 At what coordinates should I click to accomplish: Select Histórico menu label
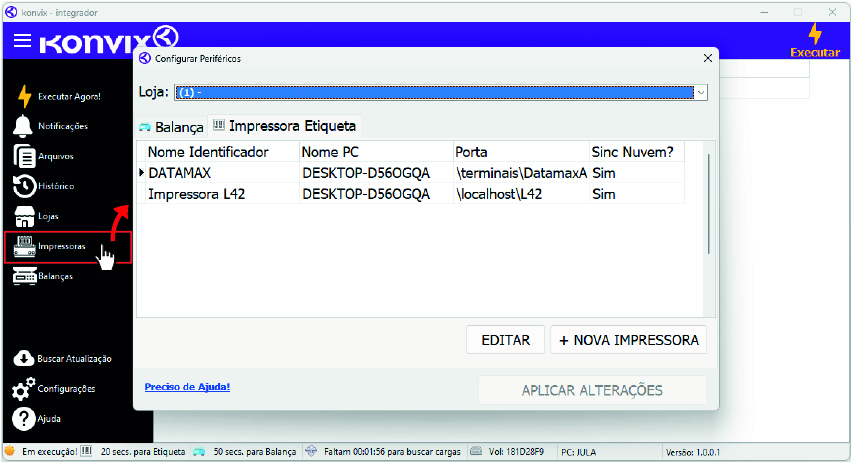[x=56, y=186]
